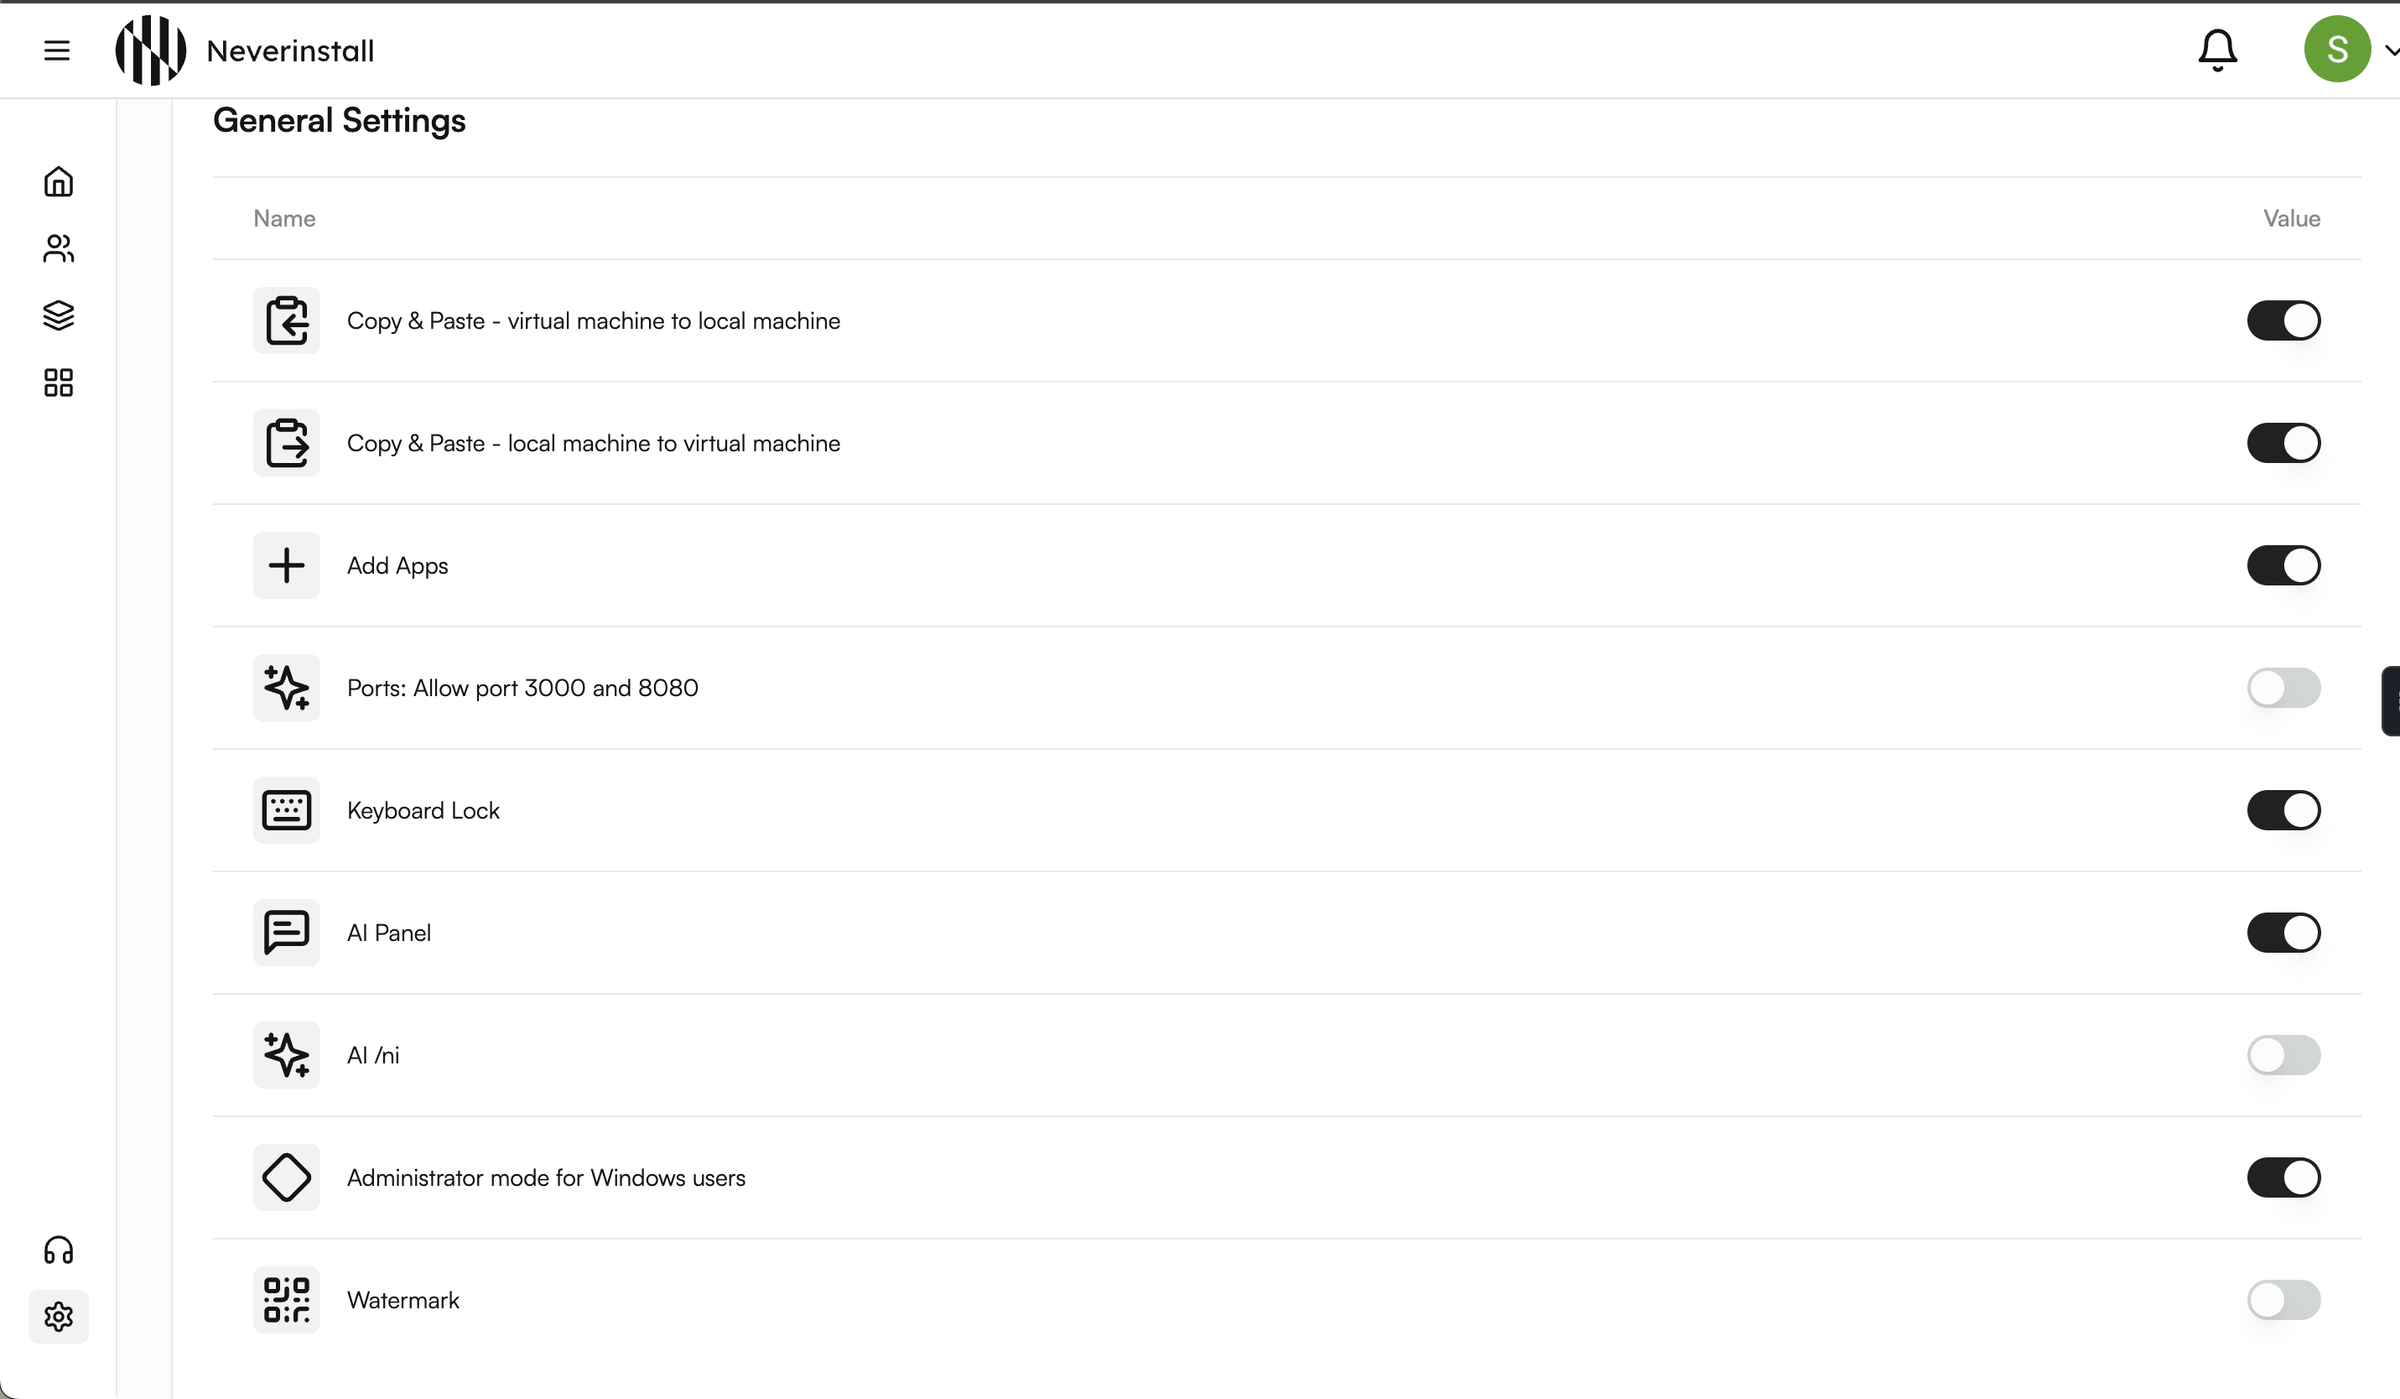Open the notifications bell
Image resolution: width=2400 pixels, height=1399 pixels.
point(2217,50)
